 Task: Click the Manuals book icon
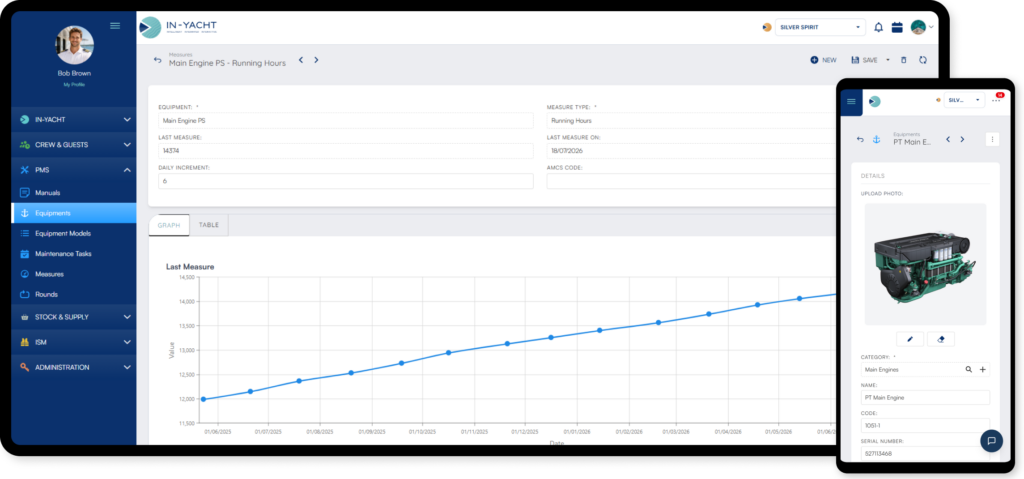click(x=25, y=193)
